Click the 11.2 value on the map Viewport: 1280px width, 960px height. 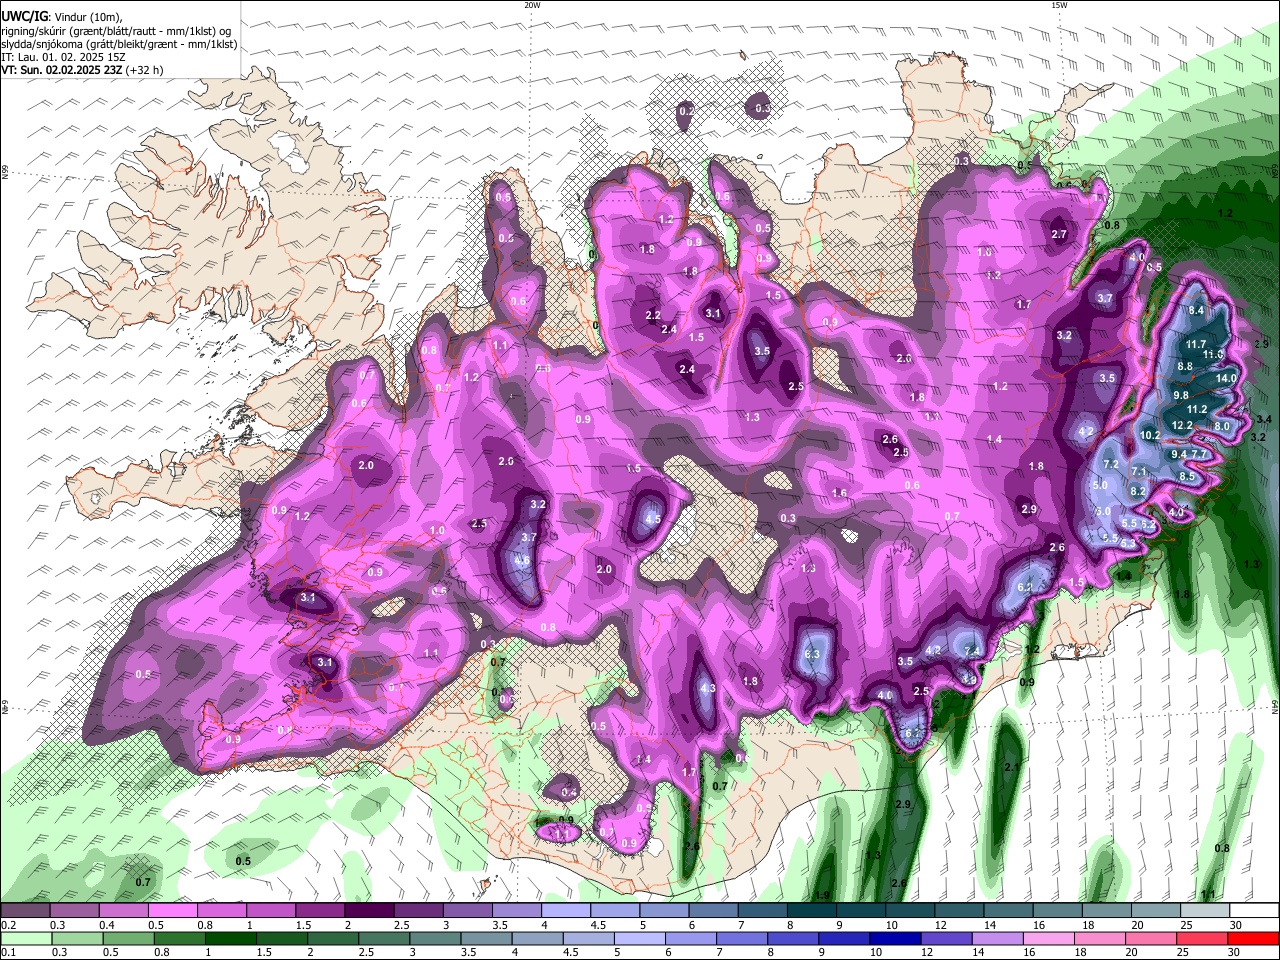click(1197, 410)
